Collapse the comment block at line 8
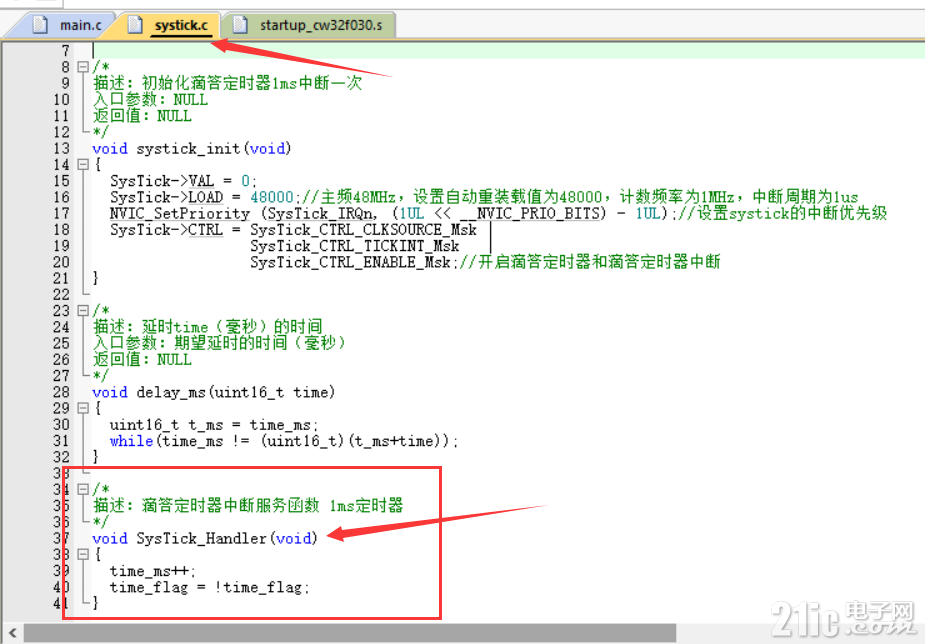Image resolution: width=925 pixels, height=644 pixels. click(x=83, y=67)
